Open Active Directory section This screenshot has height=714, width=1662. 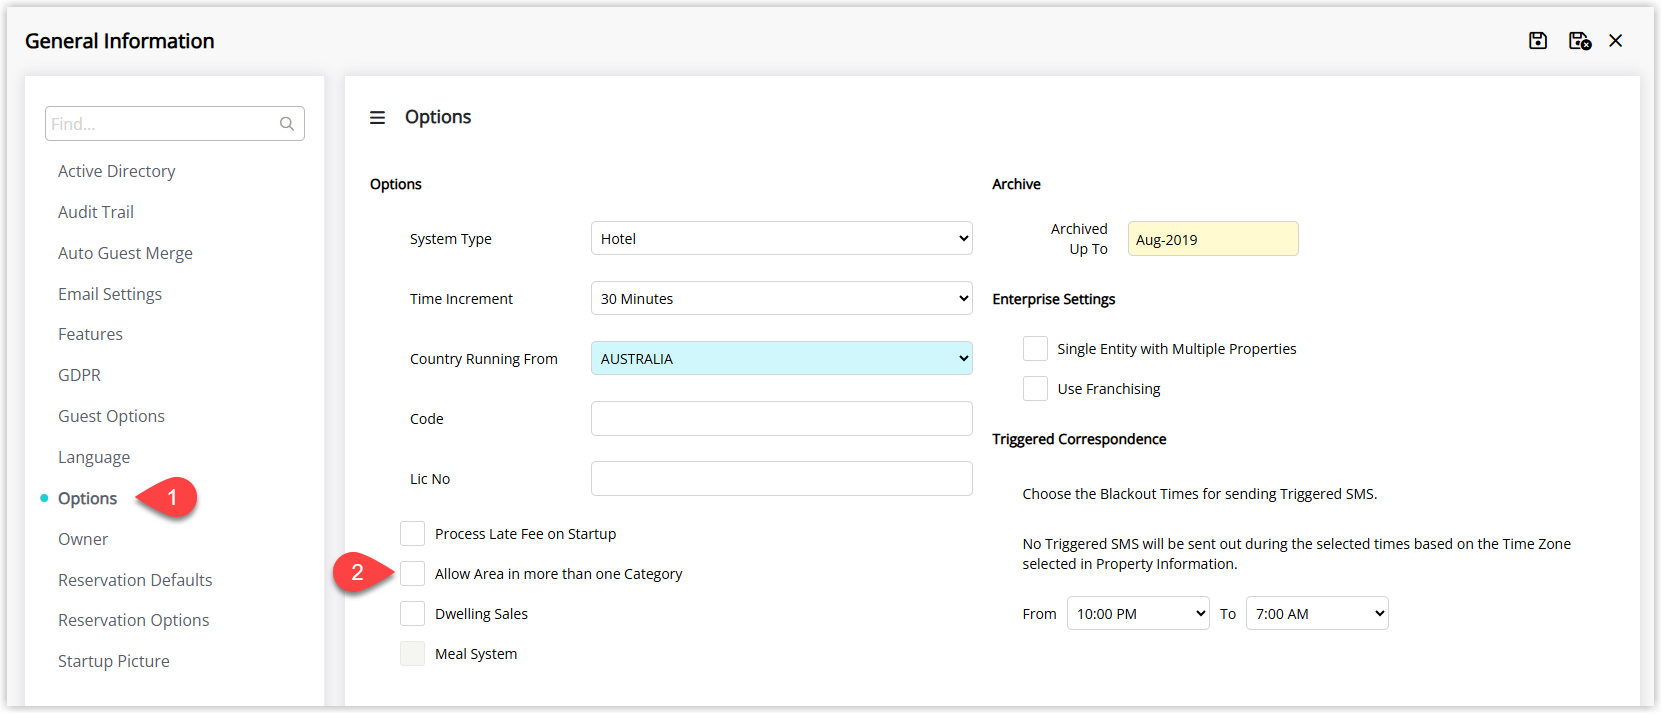pos(116,171)
